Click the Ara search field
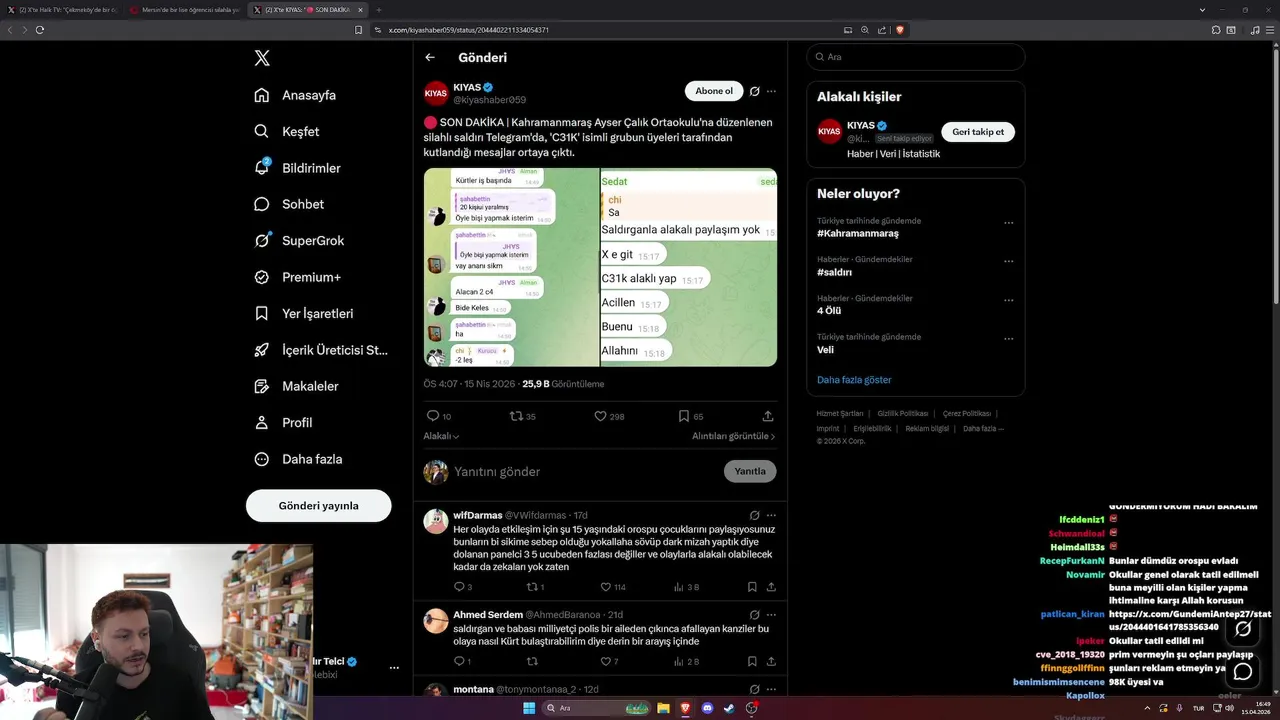This screenshot has width=1280, height=720. point(915,57)
